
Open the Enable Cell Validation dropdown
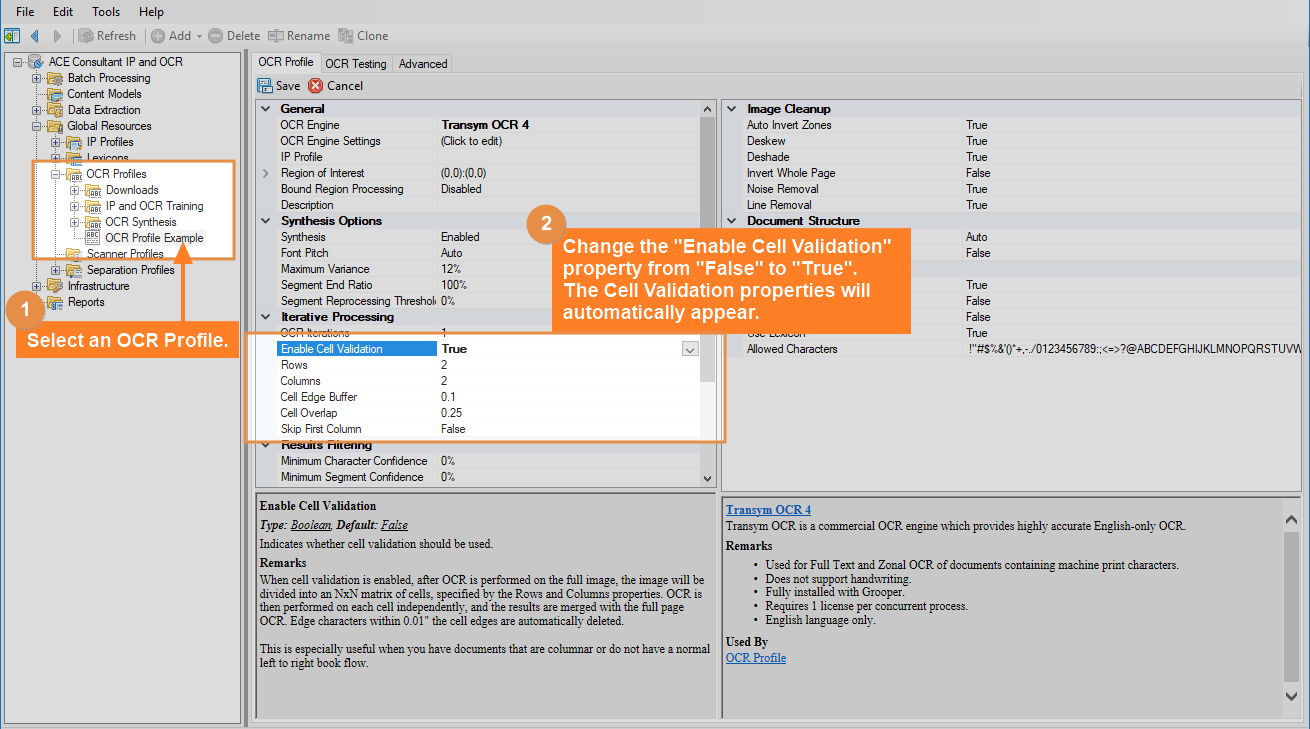(x=689, y=349)
